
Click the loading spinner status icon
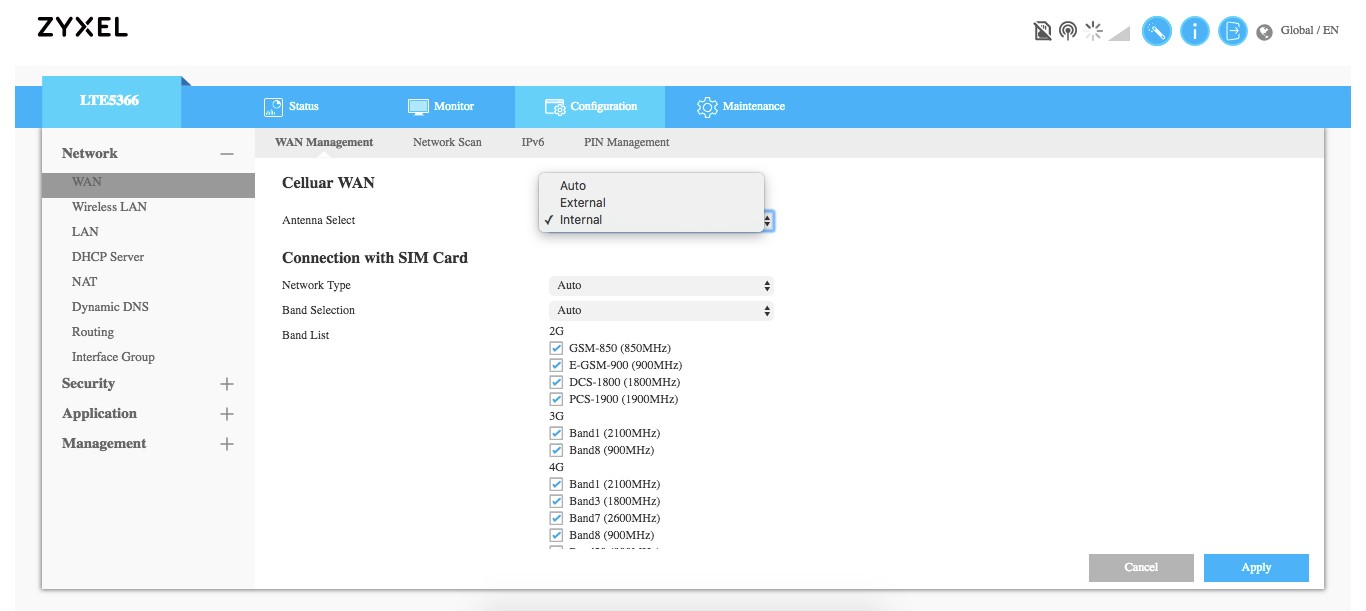coord(1094,32)
